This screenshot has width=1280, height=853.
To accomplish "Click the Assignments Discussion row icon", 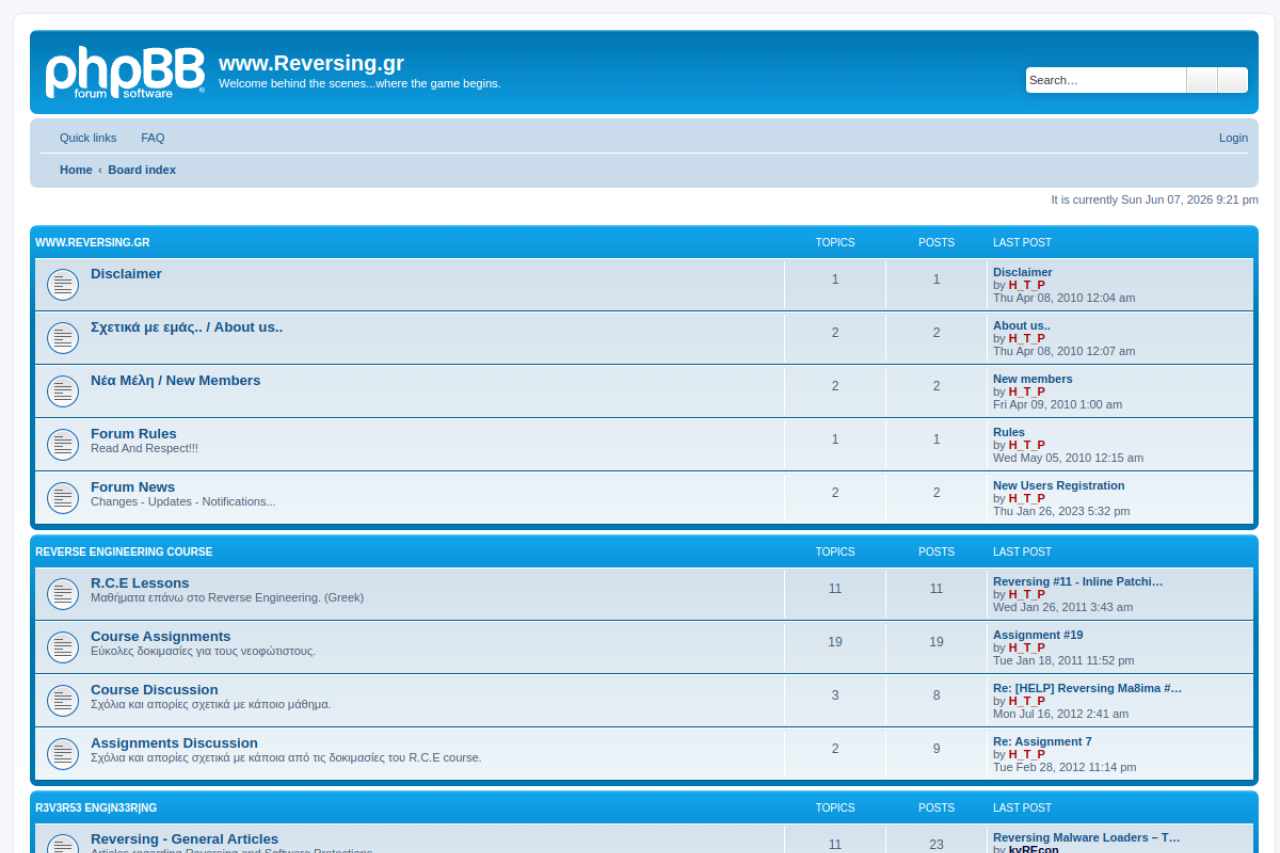I will pyautogui.click(x=63, y=754).
